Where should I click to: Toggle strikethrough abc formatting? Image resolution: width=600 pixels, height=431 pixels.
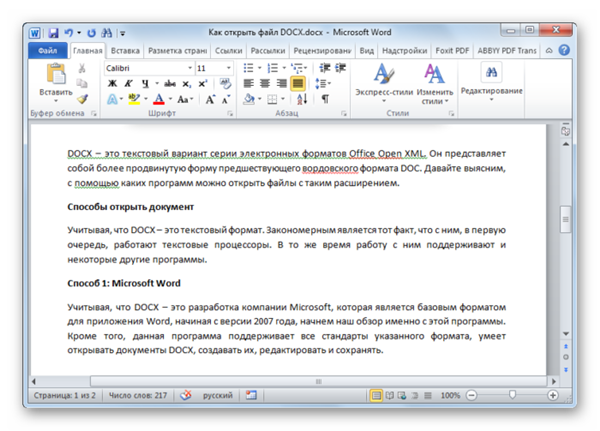pyautogui.click(x=170, y=83)
